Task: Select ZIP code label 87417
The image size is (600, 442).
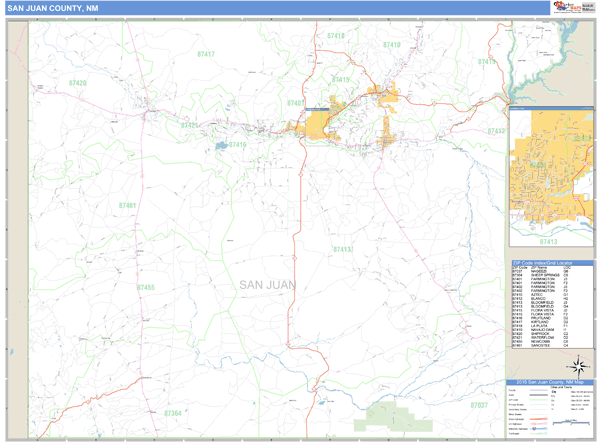Action: (x=206, y=54)
